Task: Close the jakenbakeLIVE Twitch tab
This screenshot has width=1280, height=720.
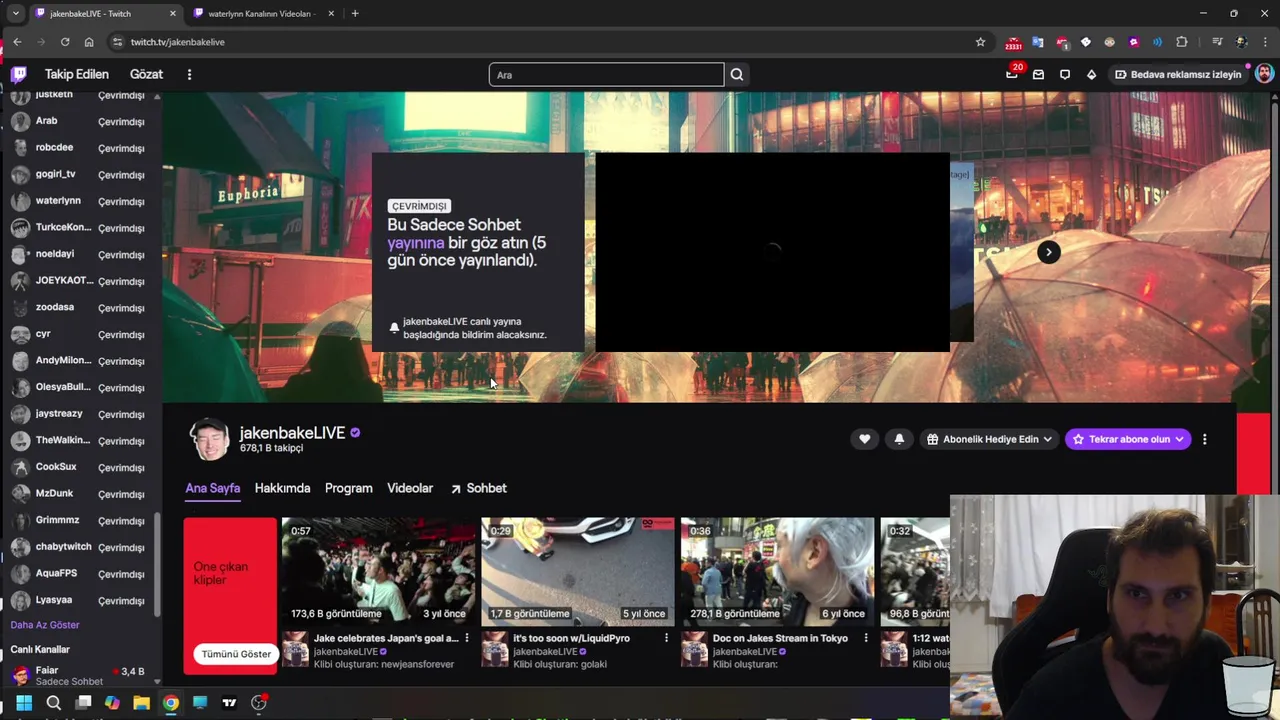Action: point(173,13)
